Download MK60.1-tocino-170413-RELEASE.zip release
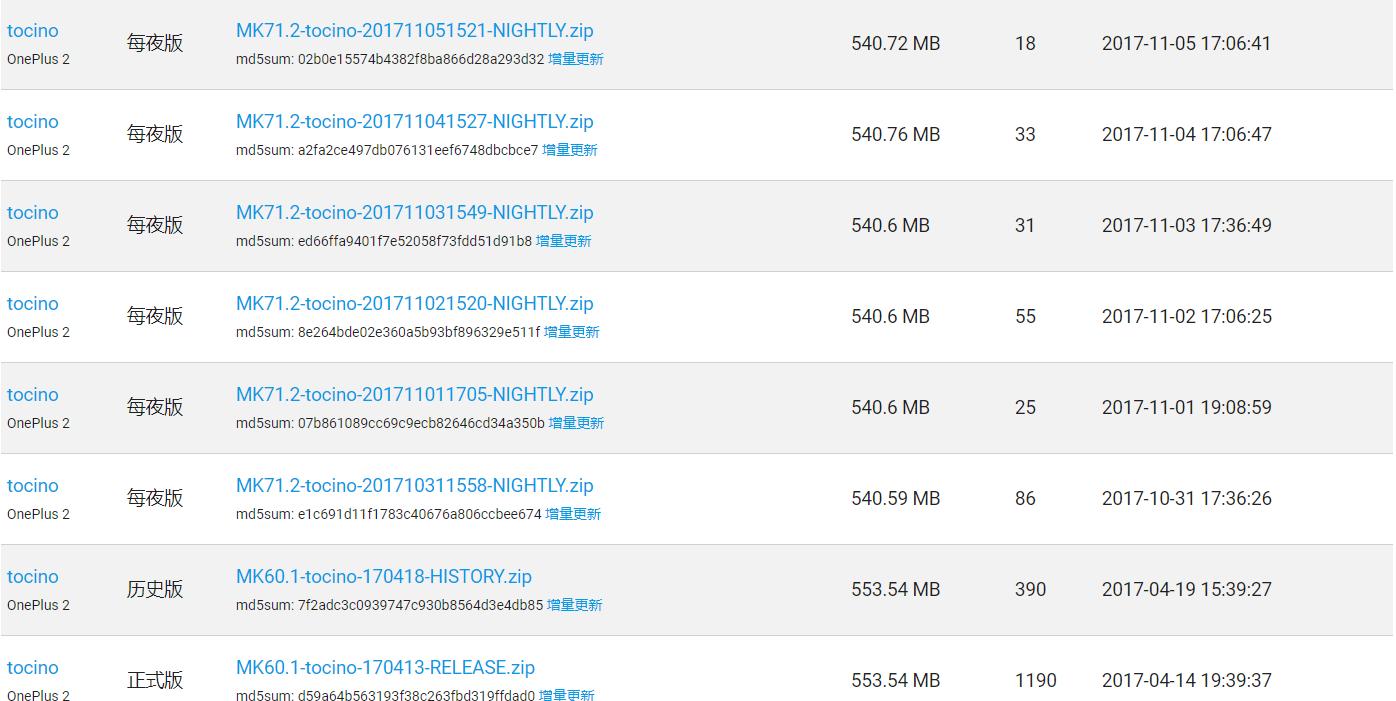Screen dimensions: 1396x701 [385, 668]
